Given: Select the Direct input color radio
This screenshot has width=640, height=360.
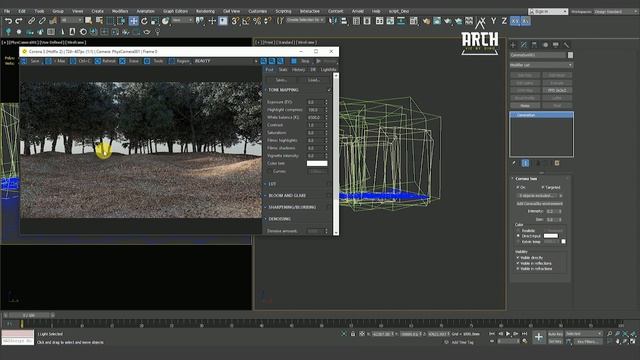Looking at the screenshot, I should pos(518,236).
